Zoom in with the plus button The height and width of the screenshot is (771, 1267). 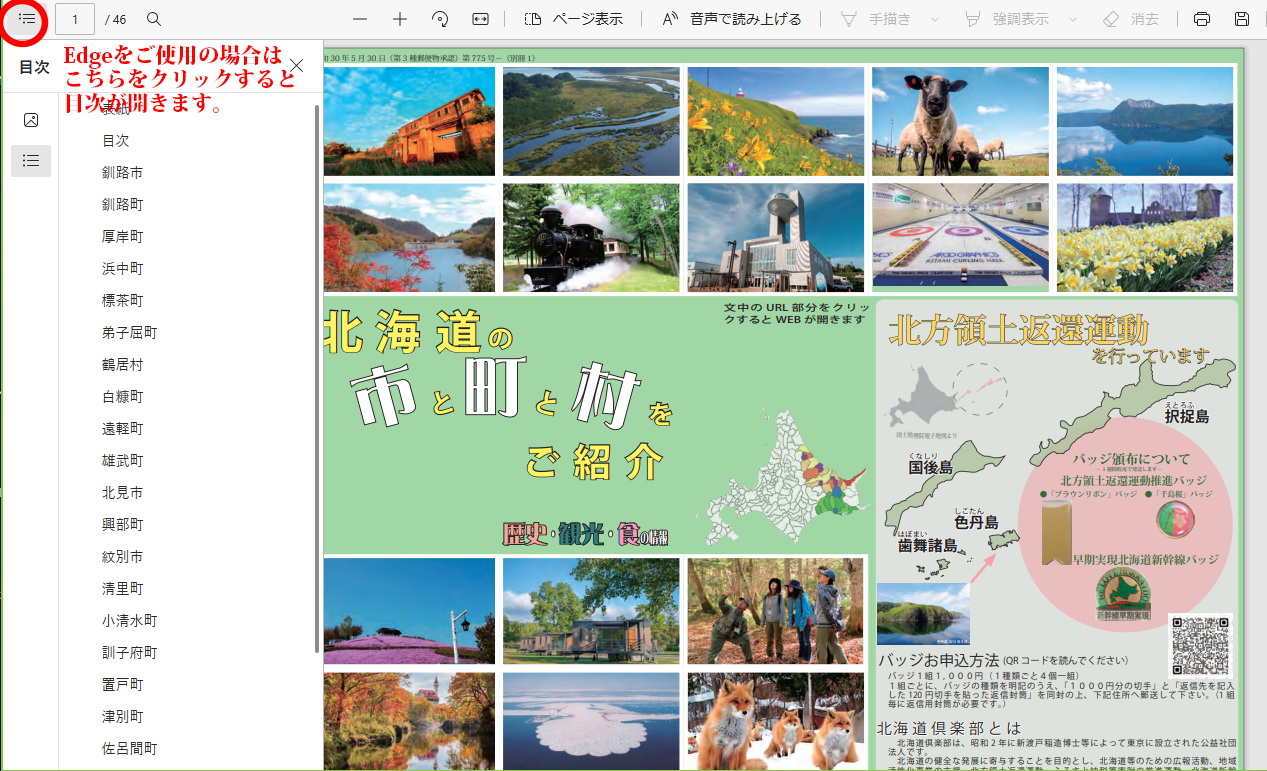click(x=400, y=19)
